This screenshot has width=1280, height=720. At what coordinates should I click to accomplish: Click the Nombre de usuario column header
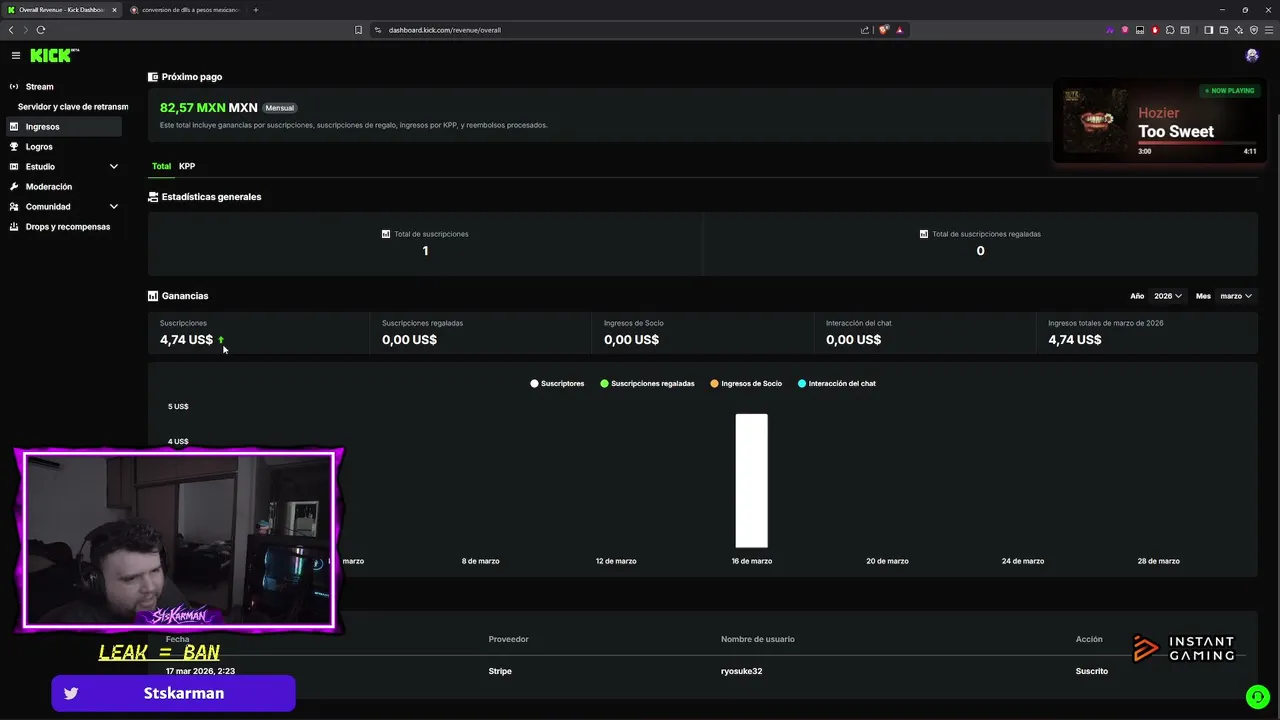757,639
